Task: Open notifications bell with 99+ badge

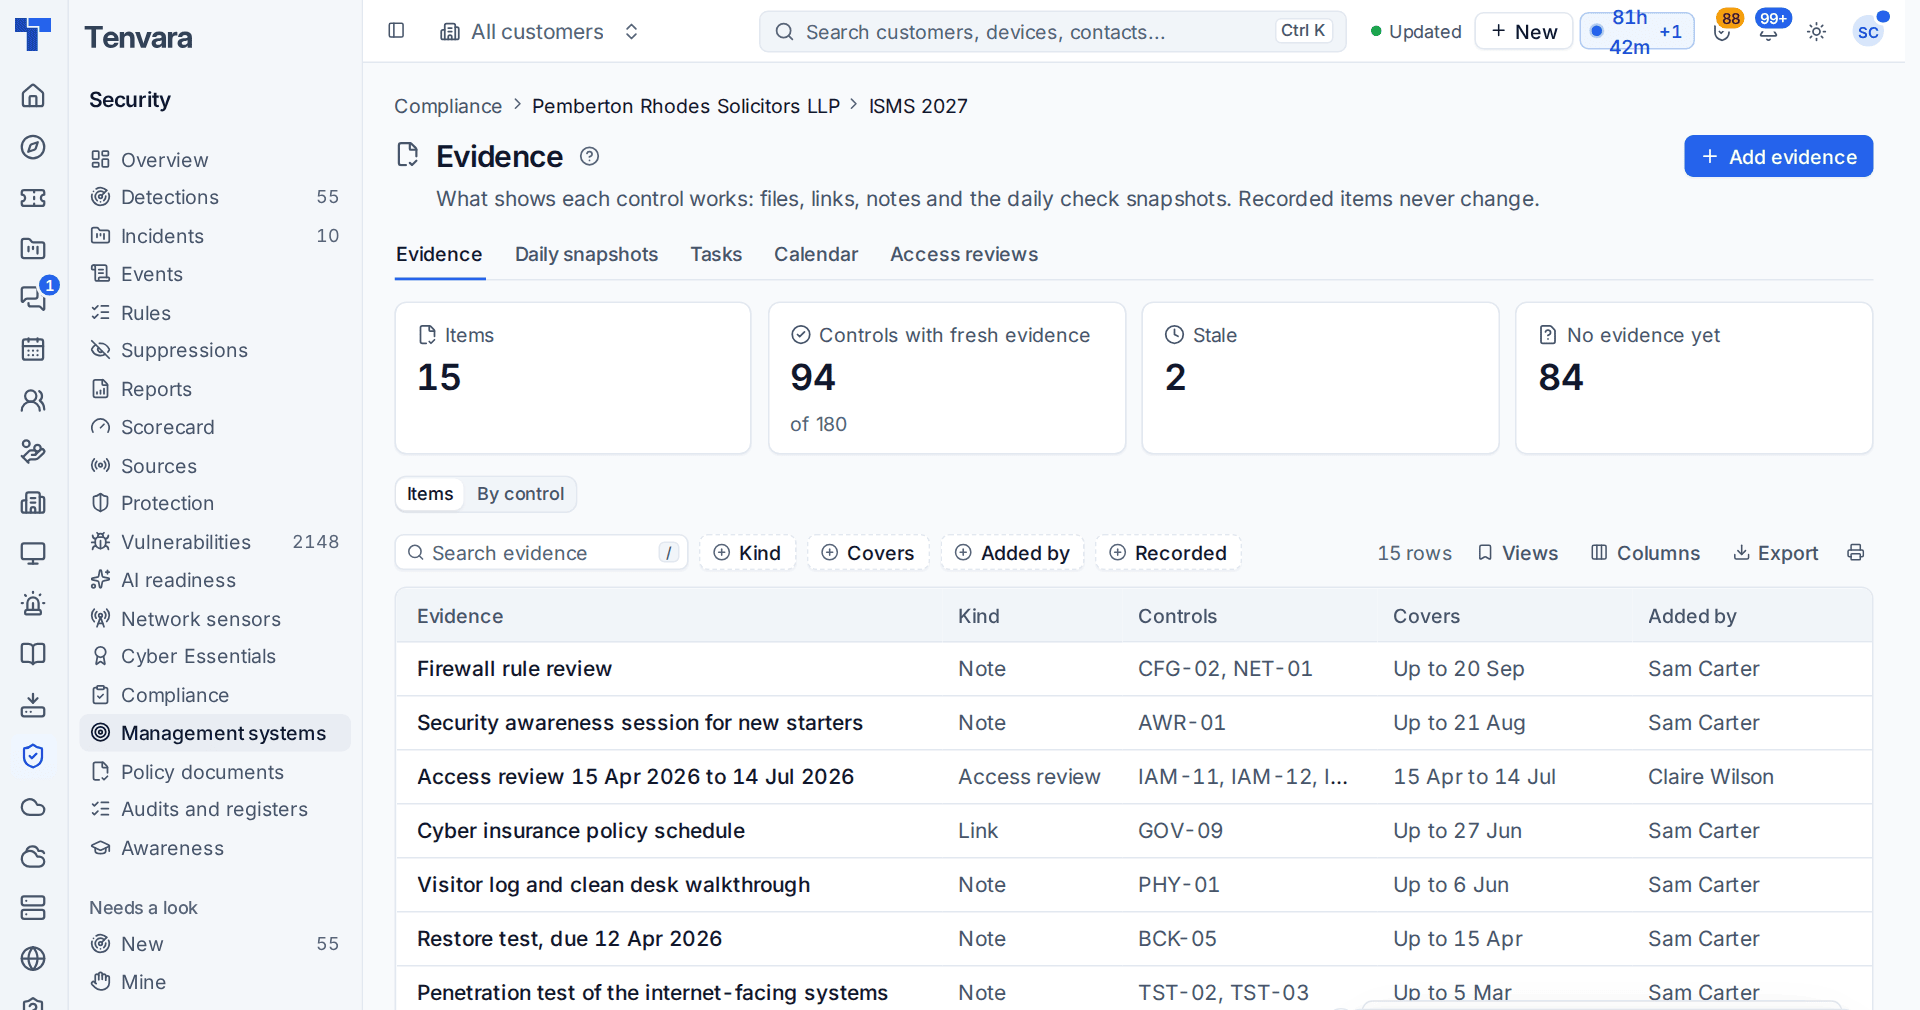Action: (1769, 32)
